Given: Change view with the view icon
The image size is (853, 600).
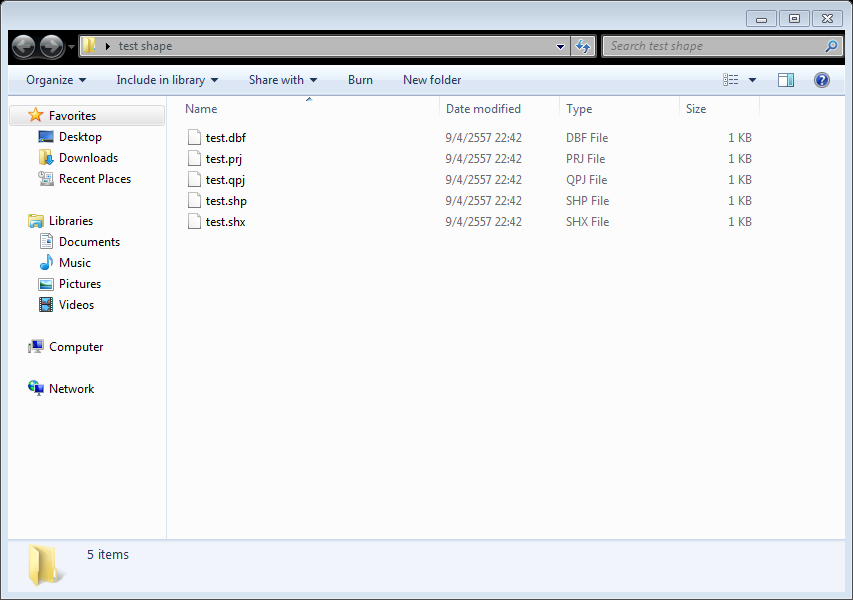Looking at the screenshot, I should click(731, 80).
